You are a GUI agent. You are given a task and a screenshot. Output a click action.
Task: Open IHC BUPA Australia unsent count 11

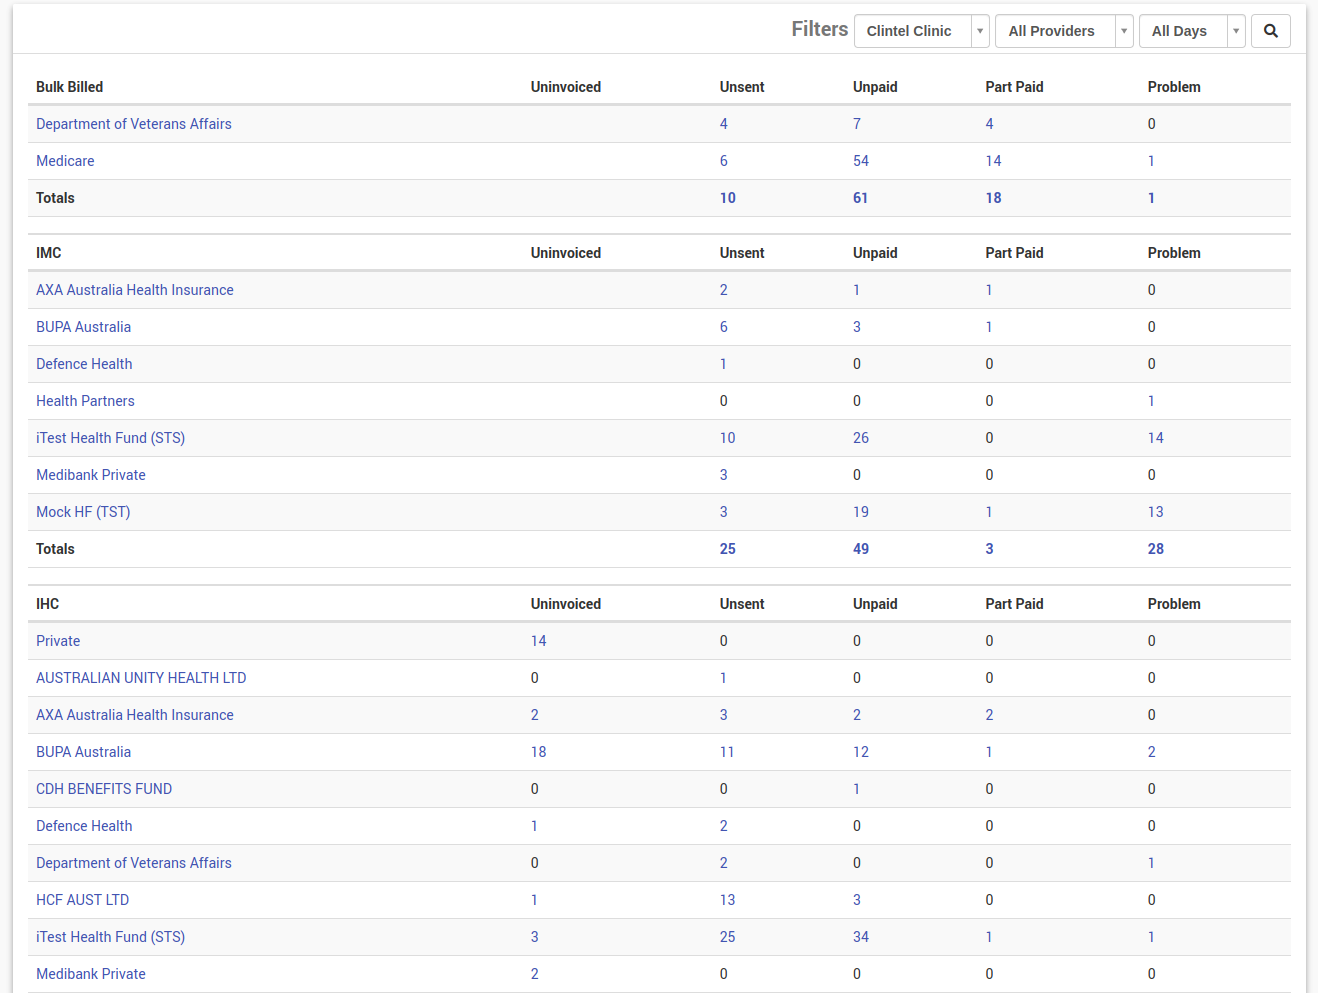click(727, 752)
